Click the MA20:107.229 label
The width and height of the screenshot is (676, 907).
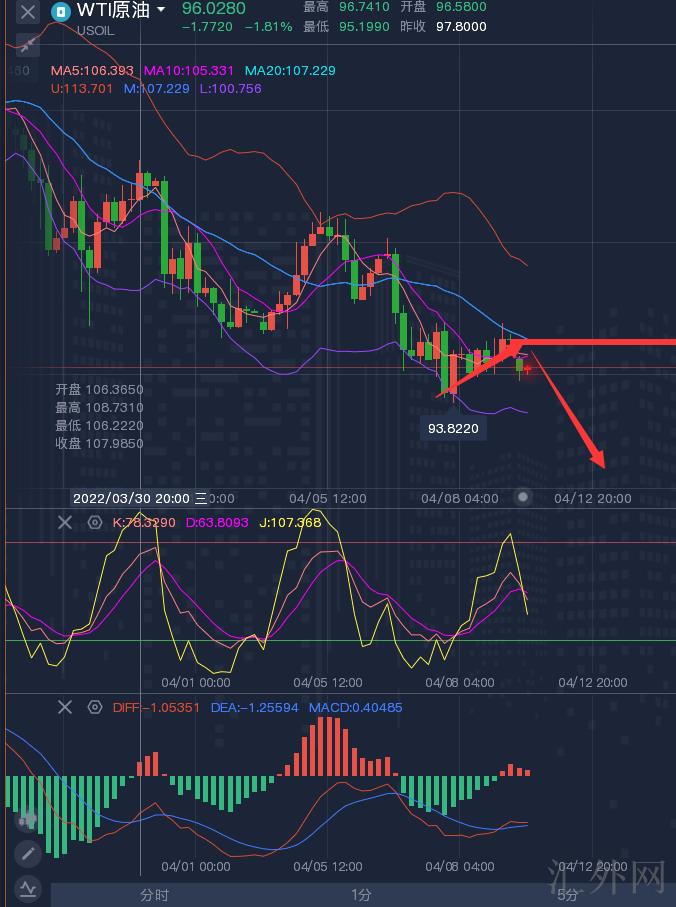point(290,71)
